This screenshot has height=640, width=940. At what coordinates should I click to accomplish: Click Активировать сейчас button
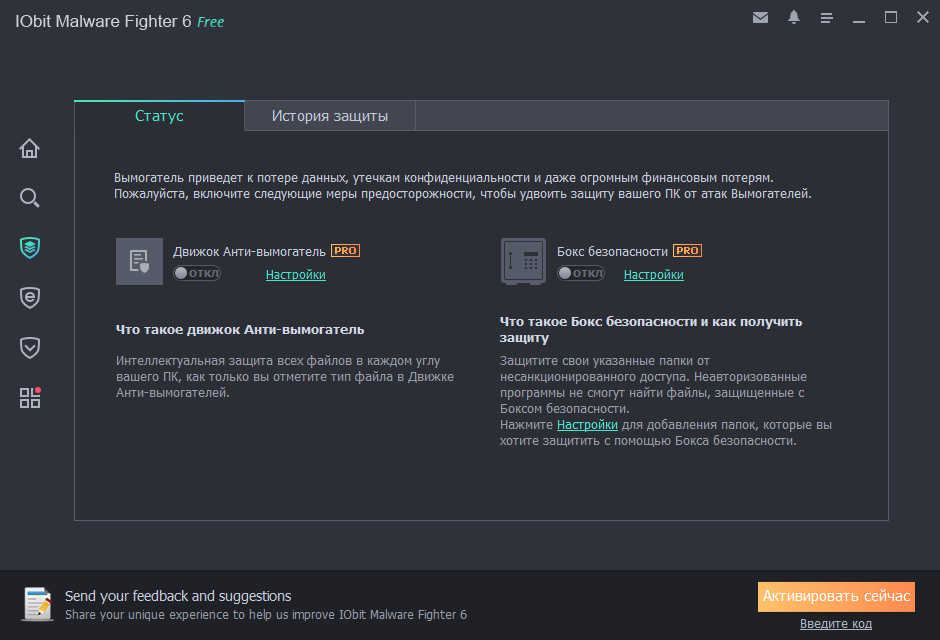pos(836,596)
